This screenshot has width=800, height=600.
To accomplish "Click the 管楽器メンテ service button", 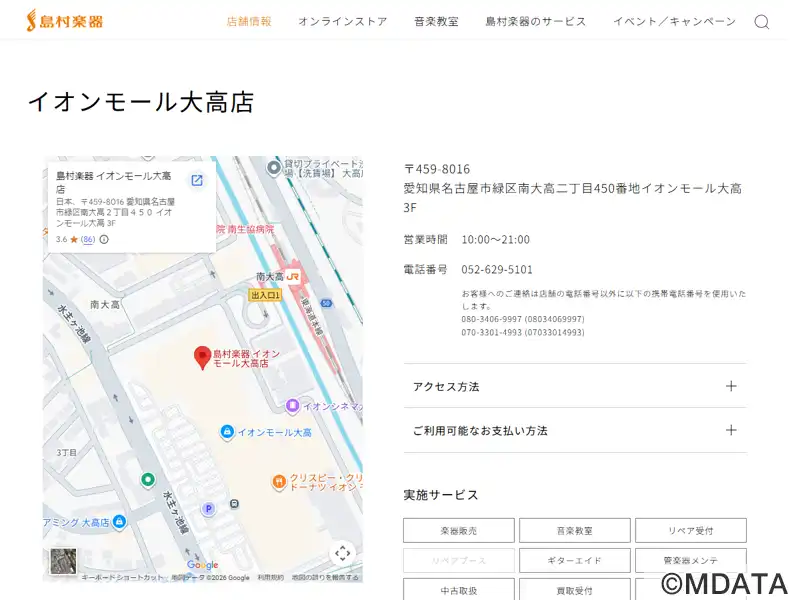I will pos(691,560).
